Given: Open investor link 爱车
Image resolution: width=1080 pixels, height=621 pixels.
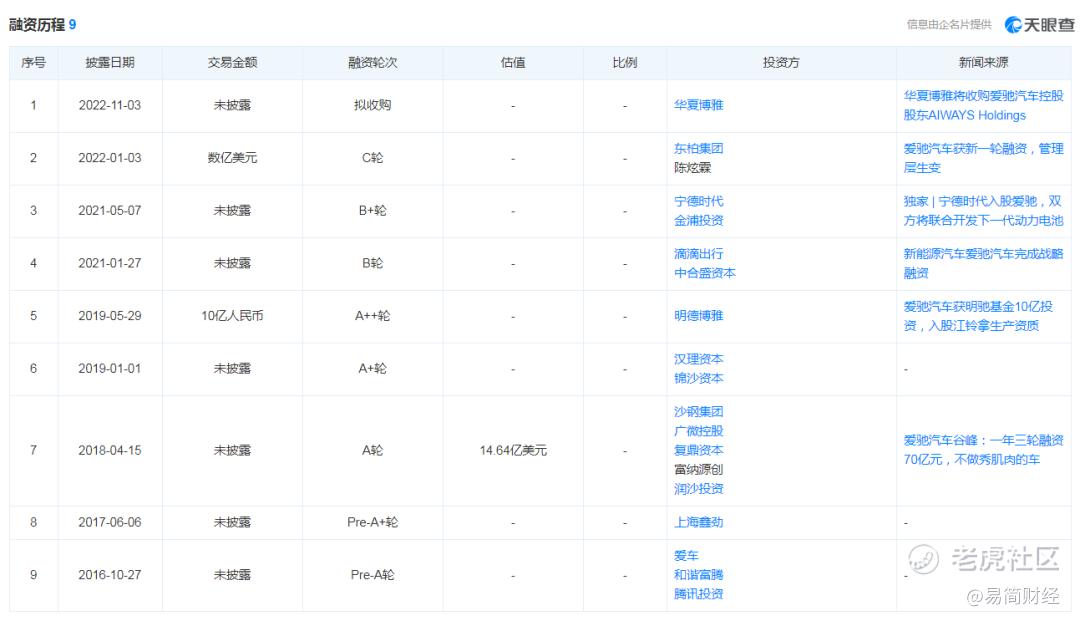Looking at the screenshot, I should (686, 556).
